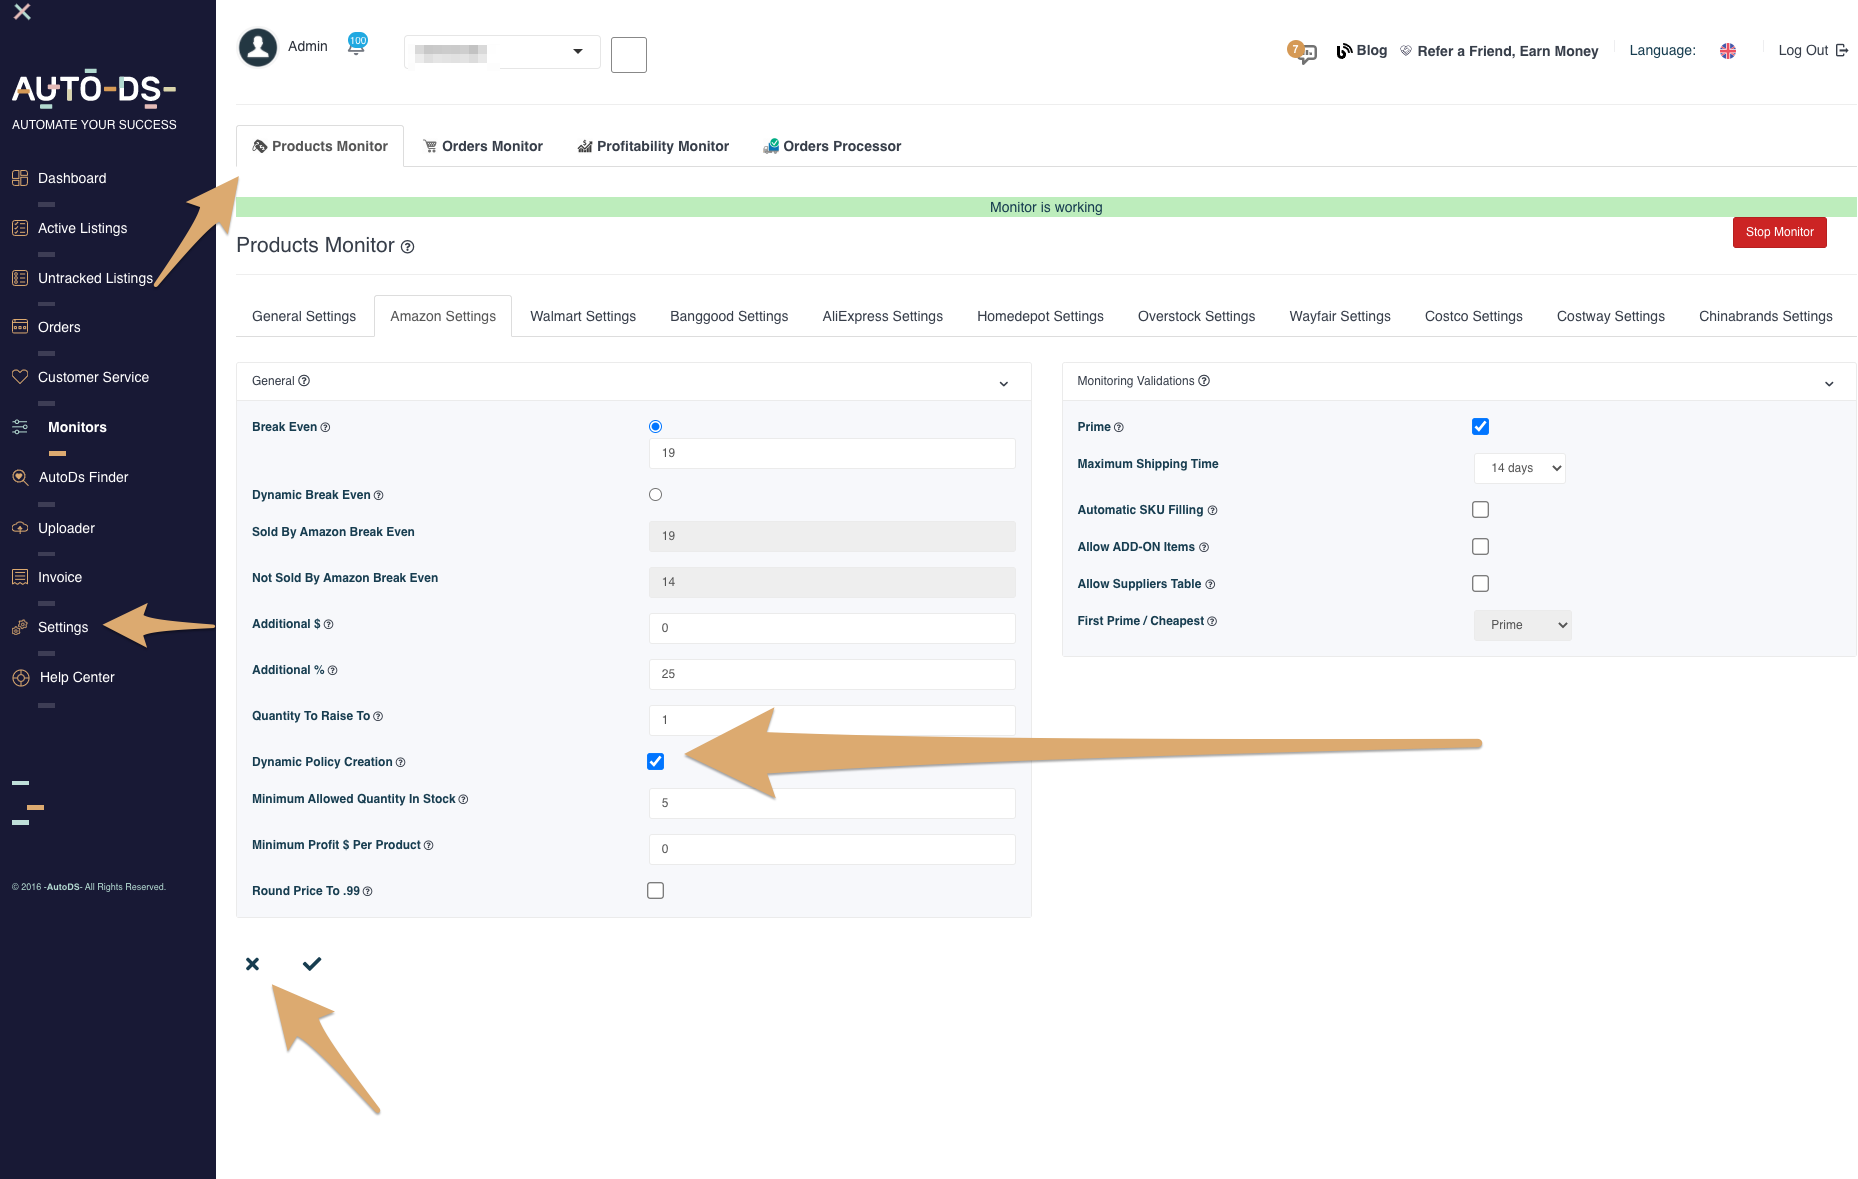Image resolution: width=1858 pixels, height=1179 pixels.
Task: Open the chat messages icon in header
Action: (x=1303, y=51)
